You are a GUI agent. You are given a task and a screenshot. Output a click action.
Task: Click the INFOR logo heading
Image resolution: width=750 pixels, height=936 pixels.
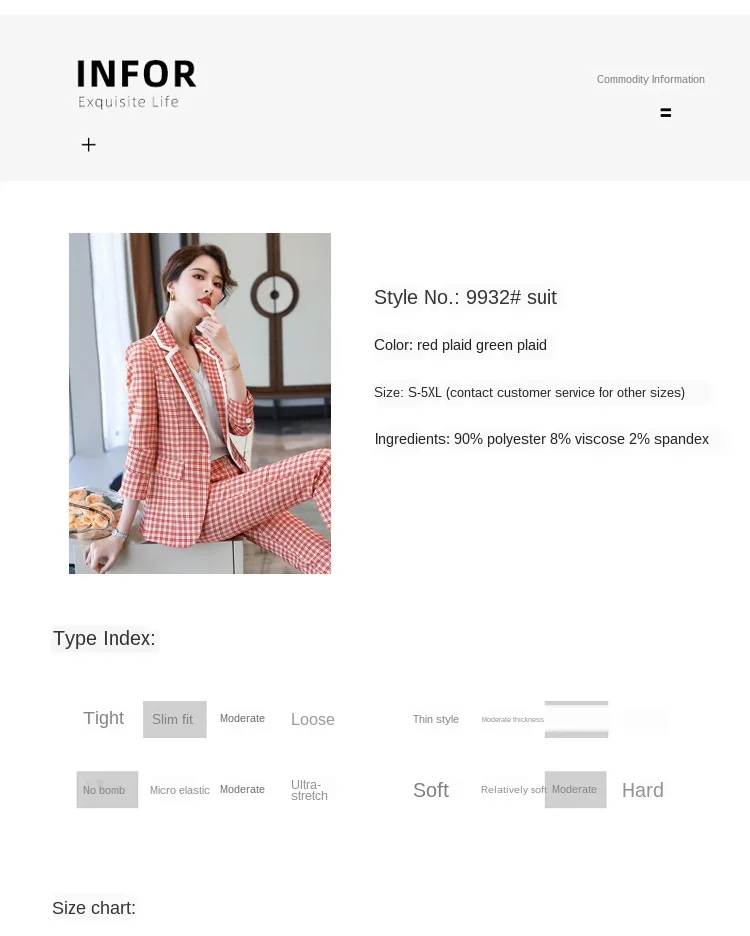[x=137, y=74]
